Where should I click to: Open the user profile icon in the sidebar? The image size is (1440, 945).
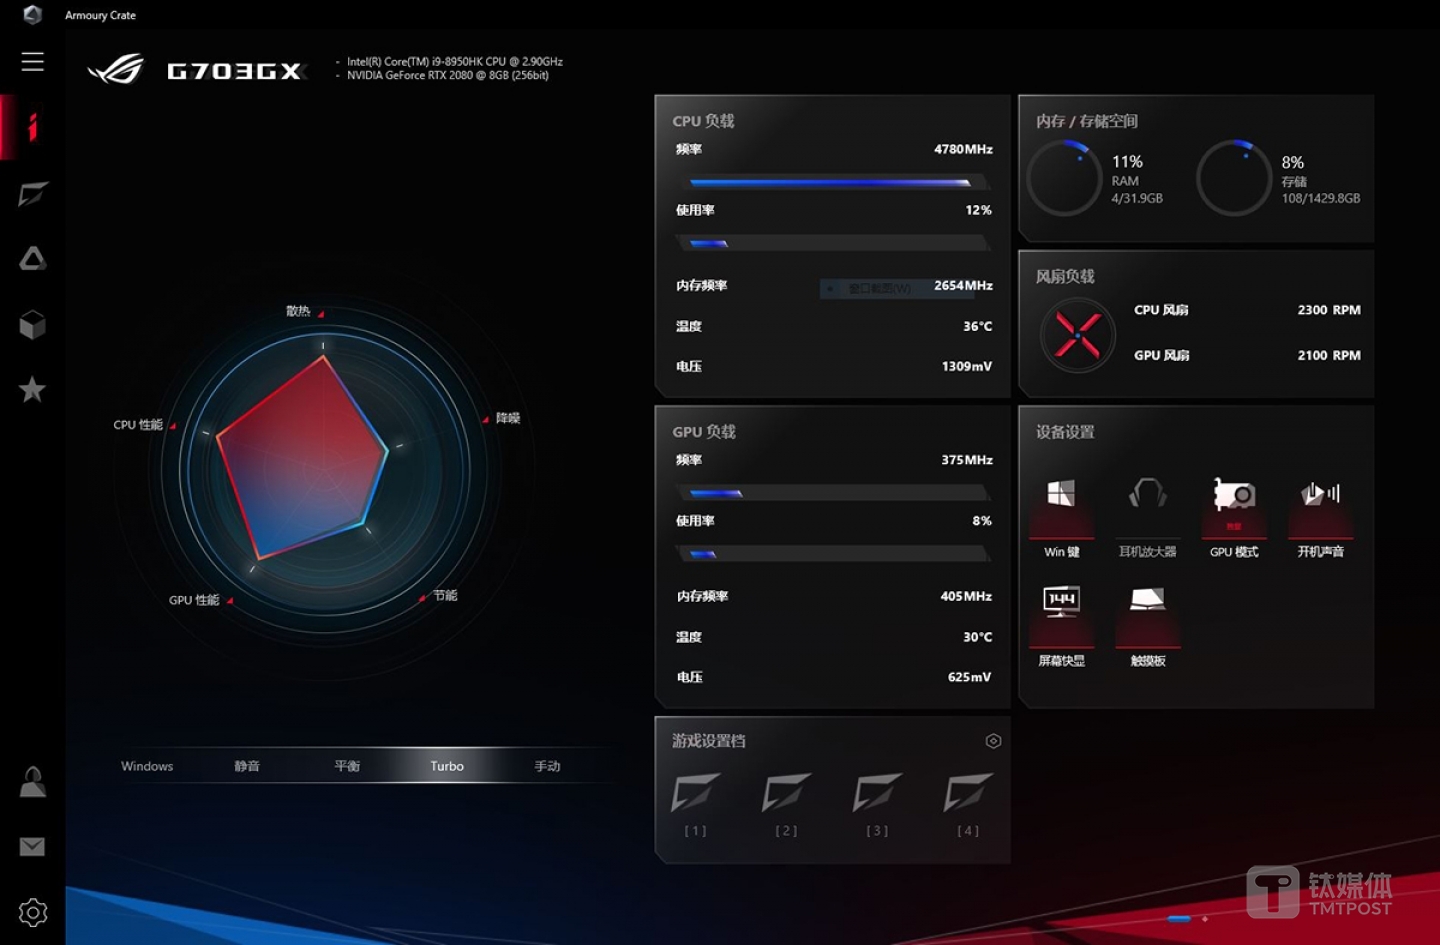[32, 782]
